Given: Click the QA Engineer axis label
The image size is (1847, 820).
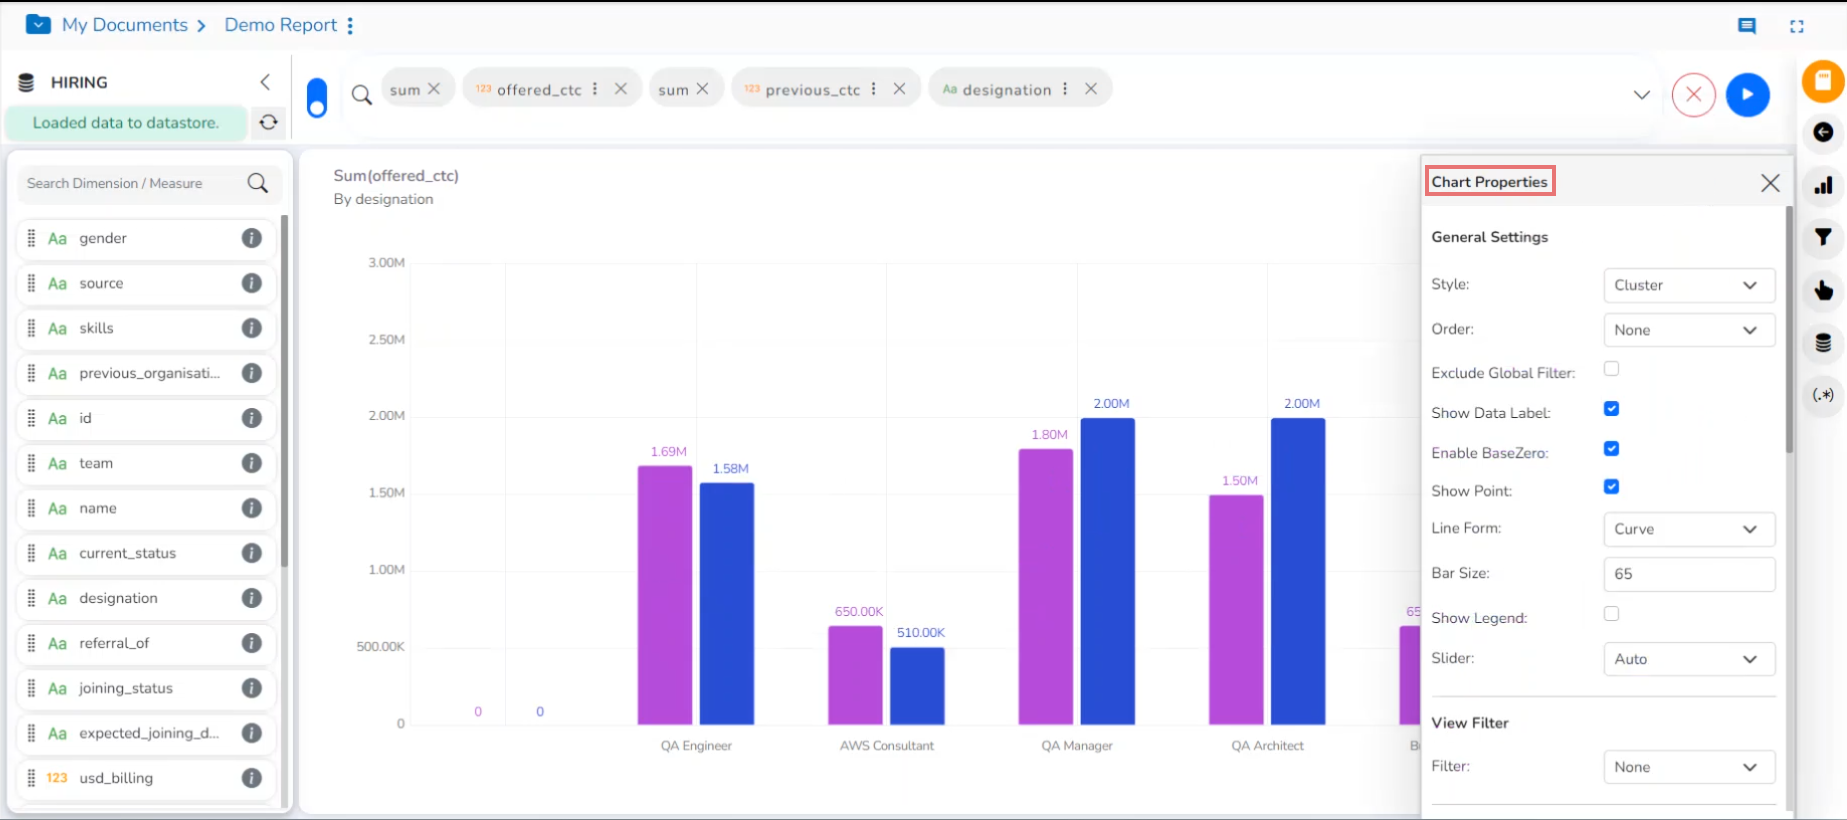Looking at the screenshot, I should click(x=696, y=746).
